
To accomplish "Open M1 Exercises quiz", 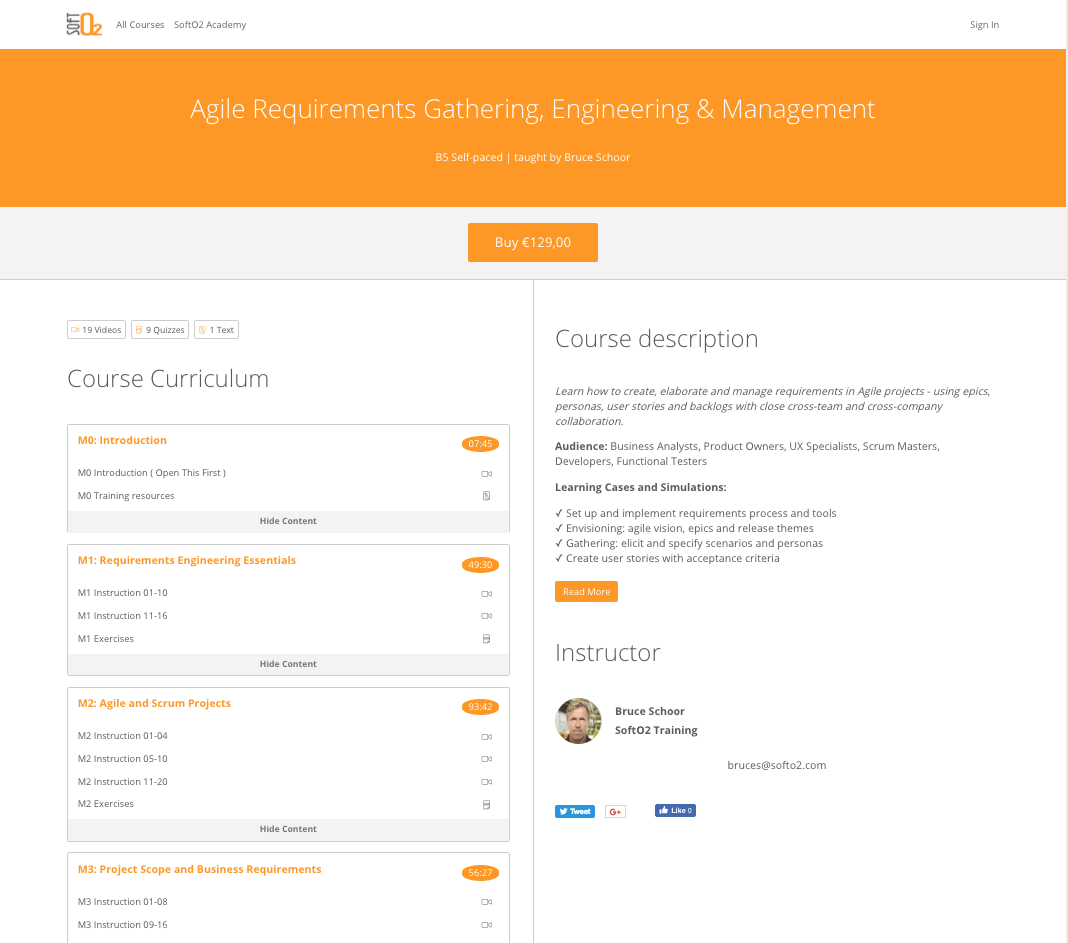I will 106,639.
